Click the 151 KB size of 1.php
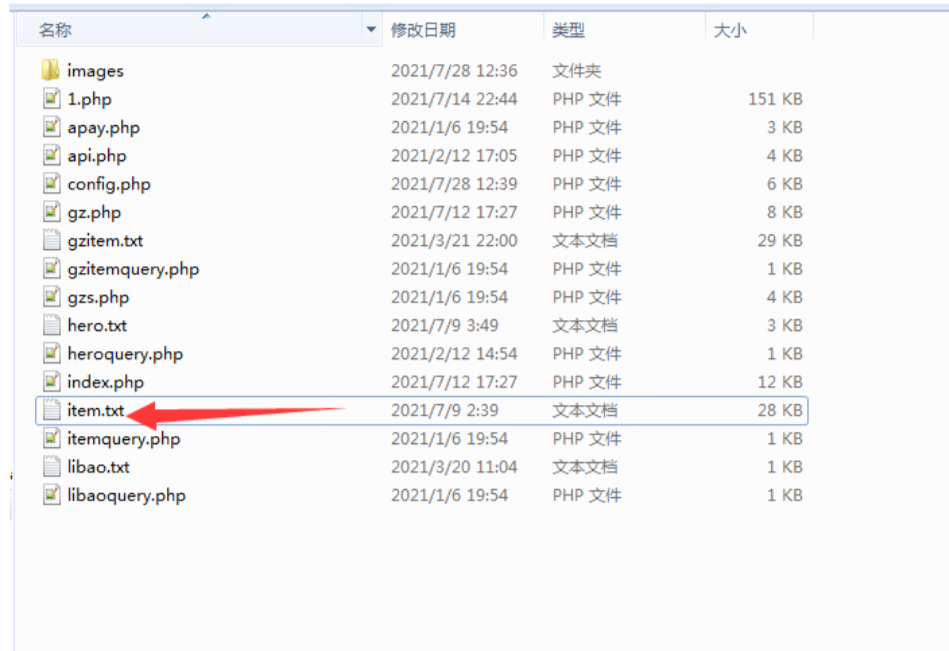Screen dimensions: 949x651 point(775,99)
